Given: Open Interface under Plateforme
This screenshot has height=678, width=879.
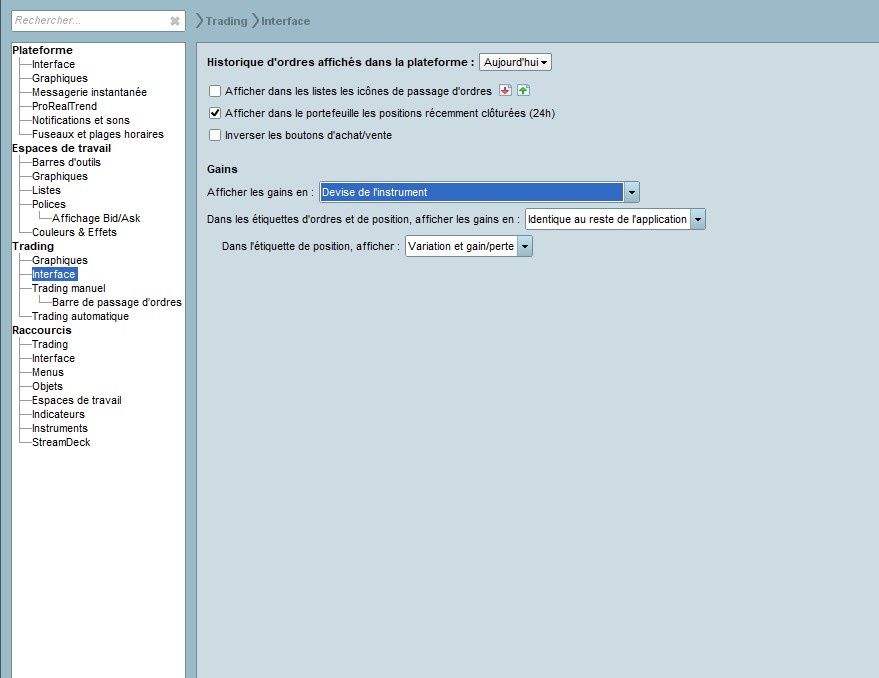Looking at the screenshot, I should click(53, 64).
